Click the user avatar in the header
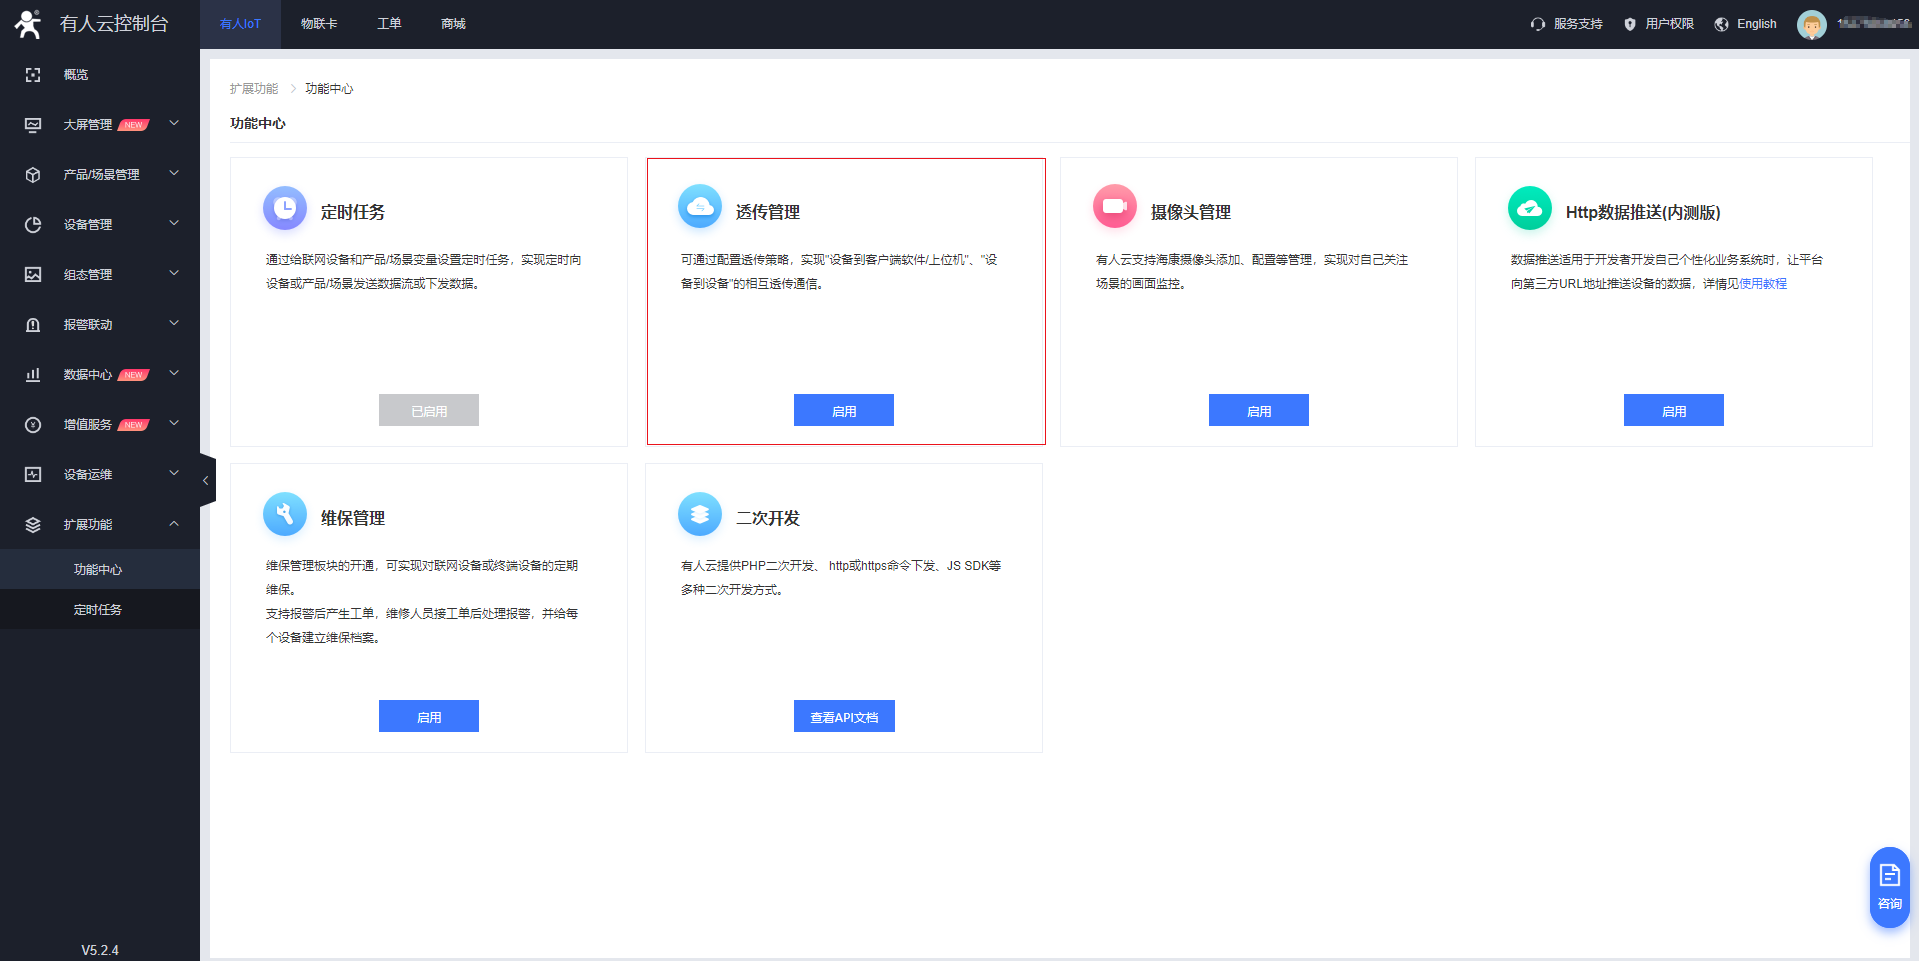Viewport: 1919px width, 961px height. coord(1811,24)
